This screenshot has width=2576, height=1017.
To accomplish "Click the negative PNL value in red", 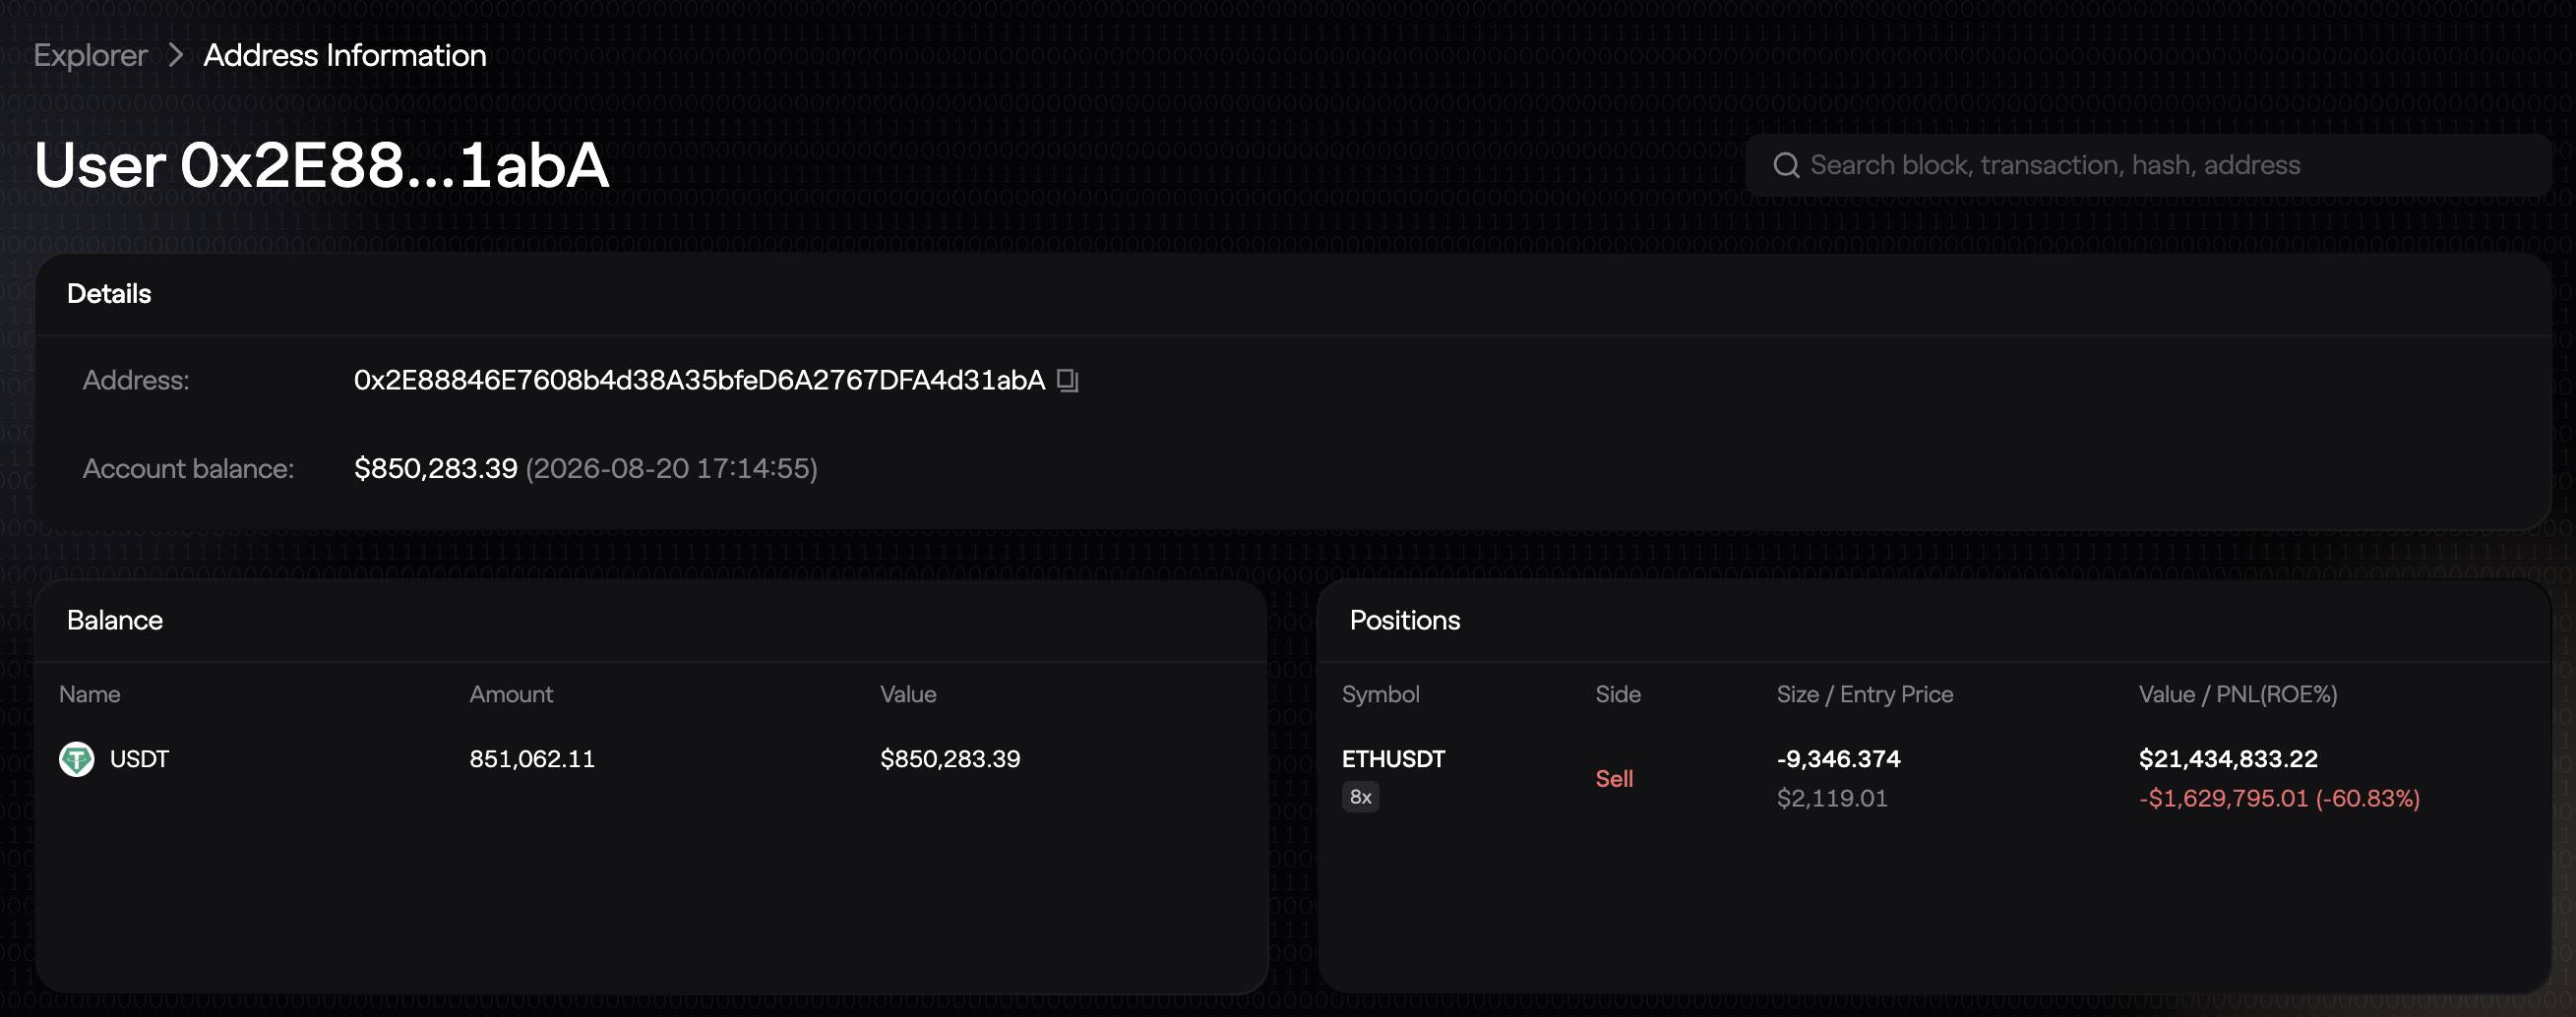I will [2279, 798].
